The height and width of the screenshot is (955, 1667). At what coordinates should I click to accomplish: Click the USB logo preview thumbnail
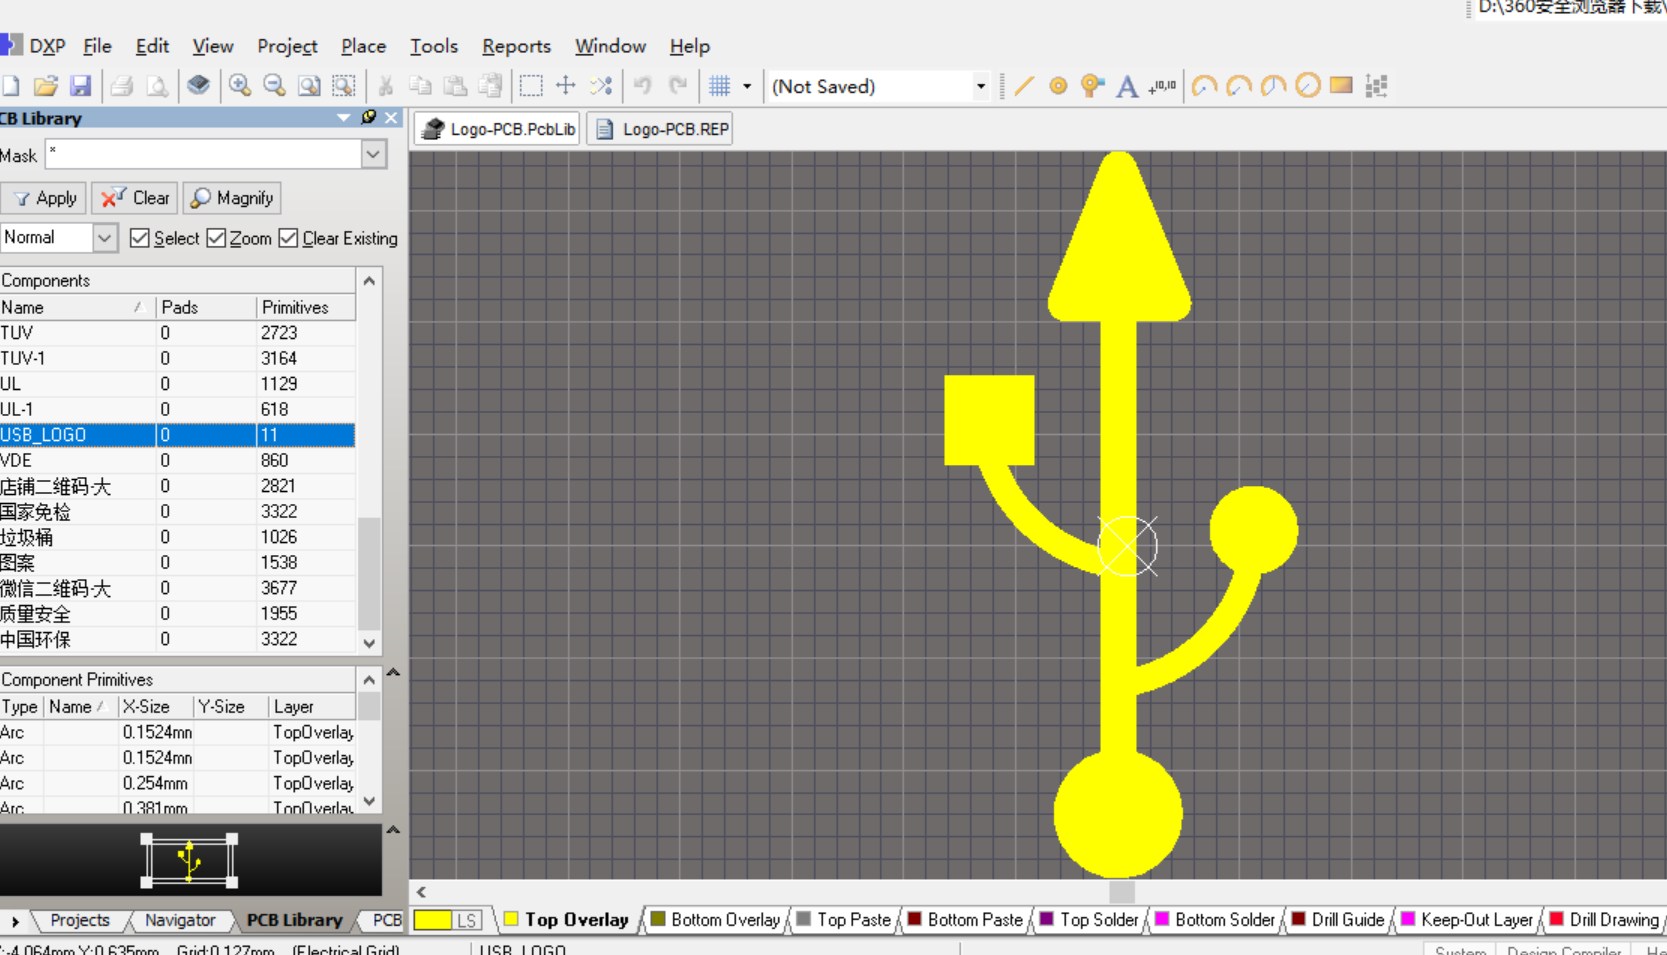(x=189, y=860)
